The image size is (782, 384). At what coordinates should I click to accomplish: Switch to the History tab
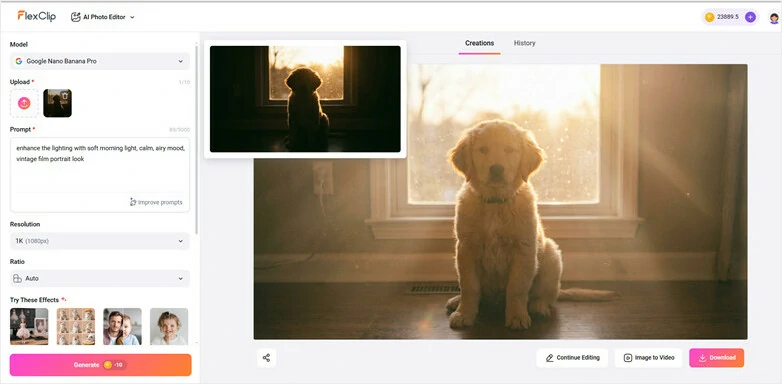525,43
